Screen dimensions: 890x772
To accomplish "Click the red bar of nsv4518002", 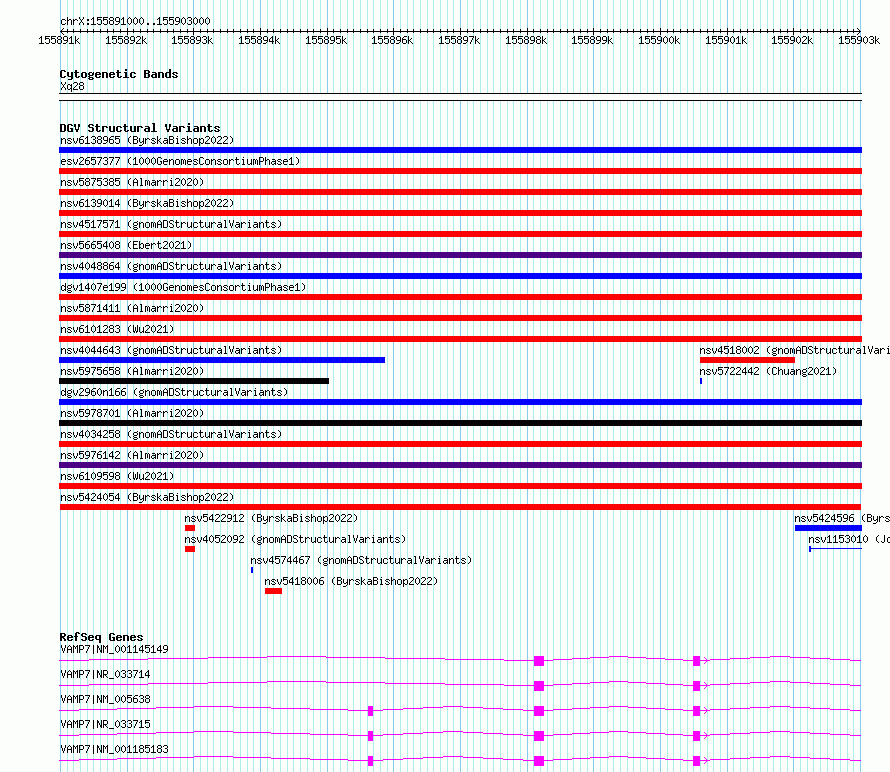I will (748, 360).
